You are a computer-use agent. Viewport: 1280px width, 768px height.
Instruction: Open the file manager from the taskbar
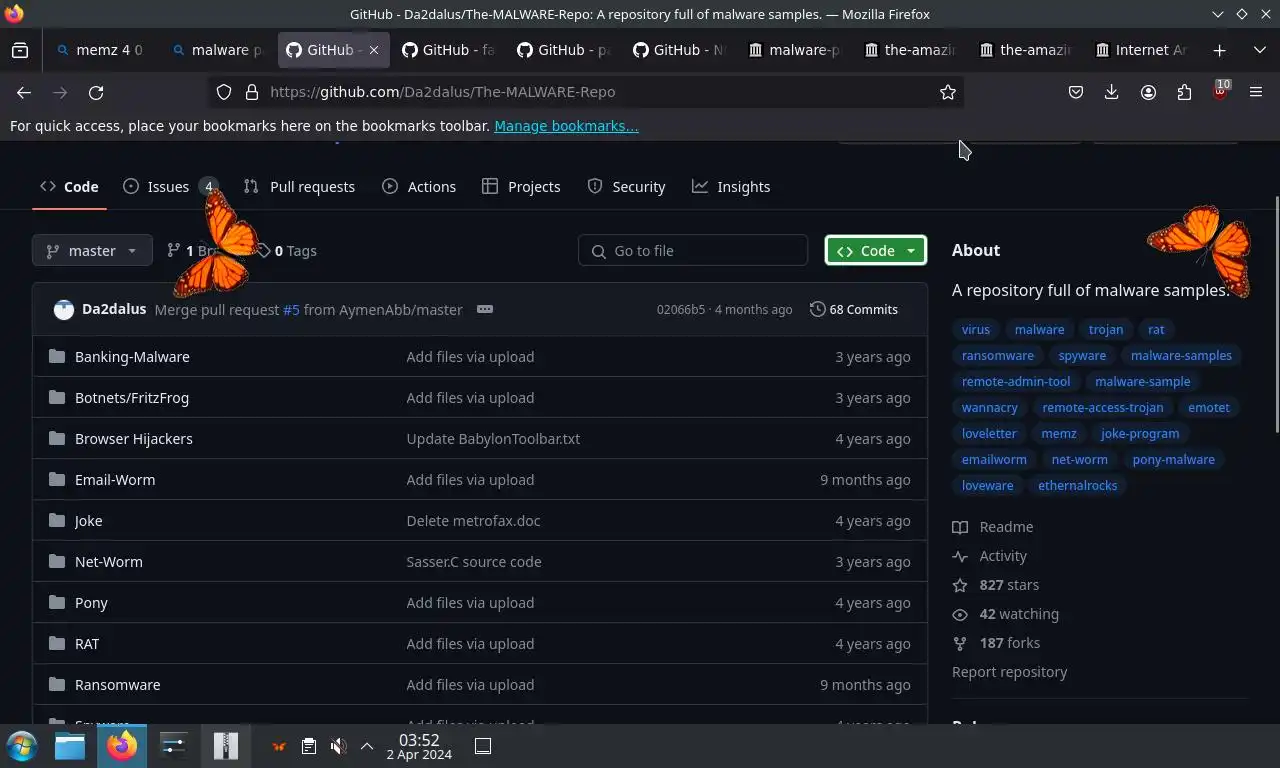[70, 746]
